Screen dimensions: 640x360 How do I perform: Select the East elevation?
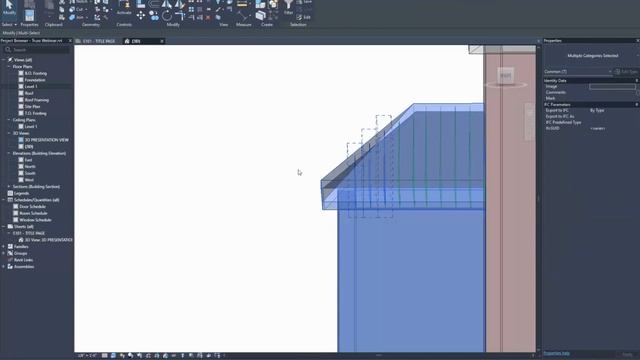coord(28,160)
